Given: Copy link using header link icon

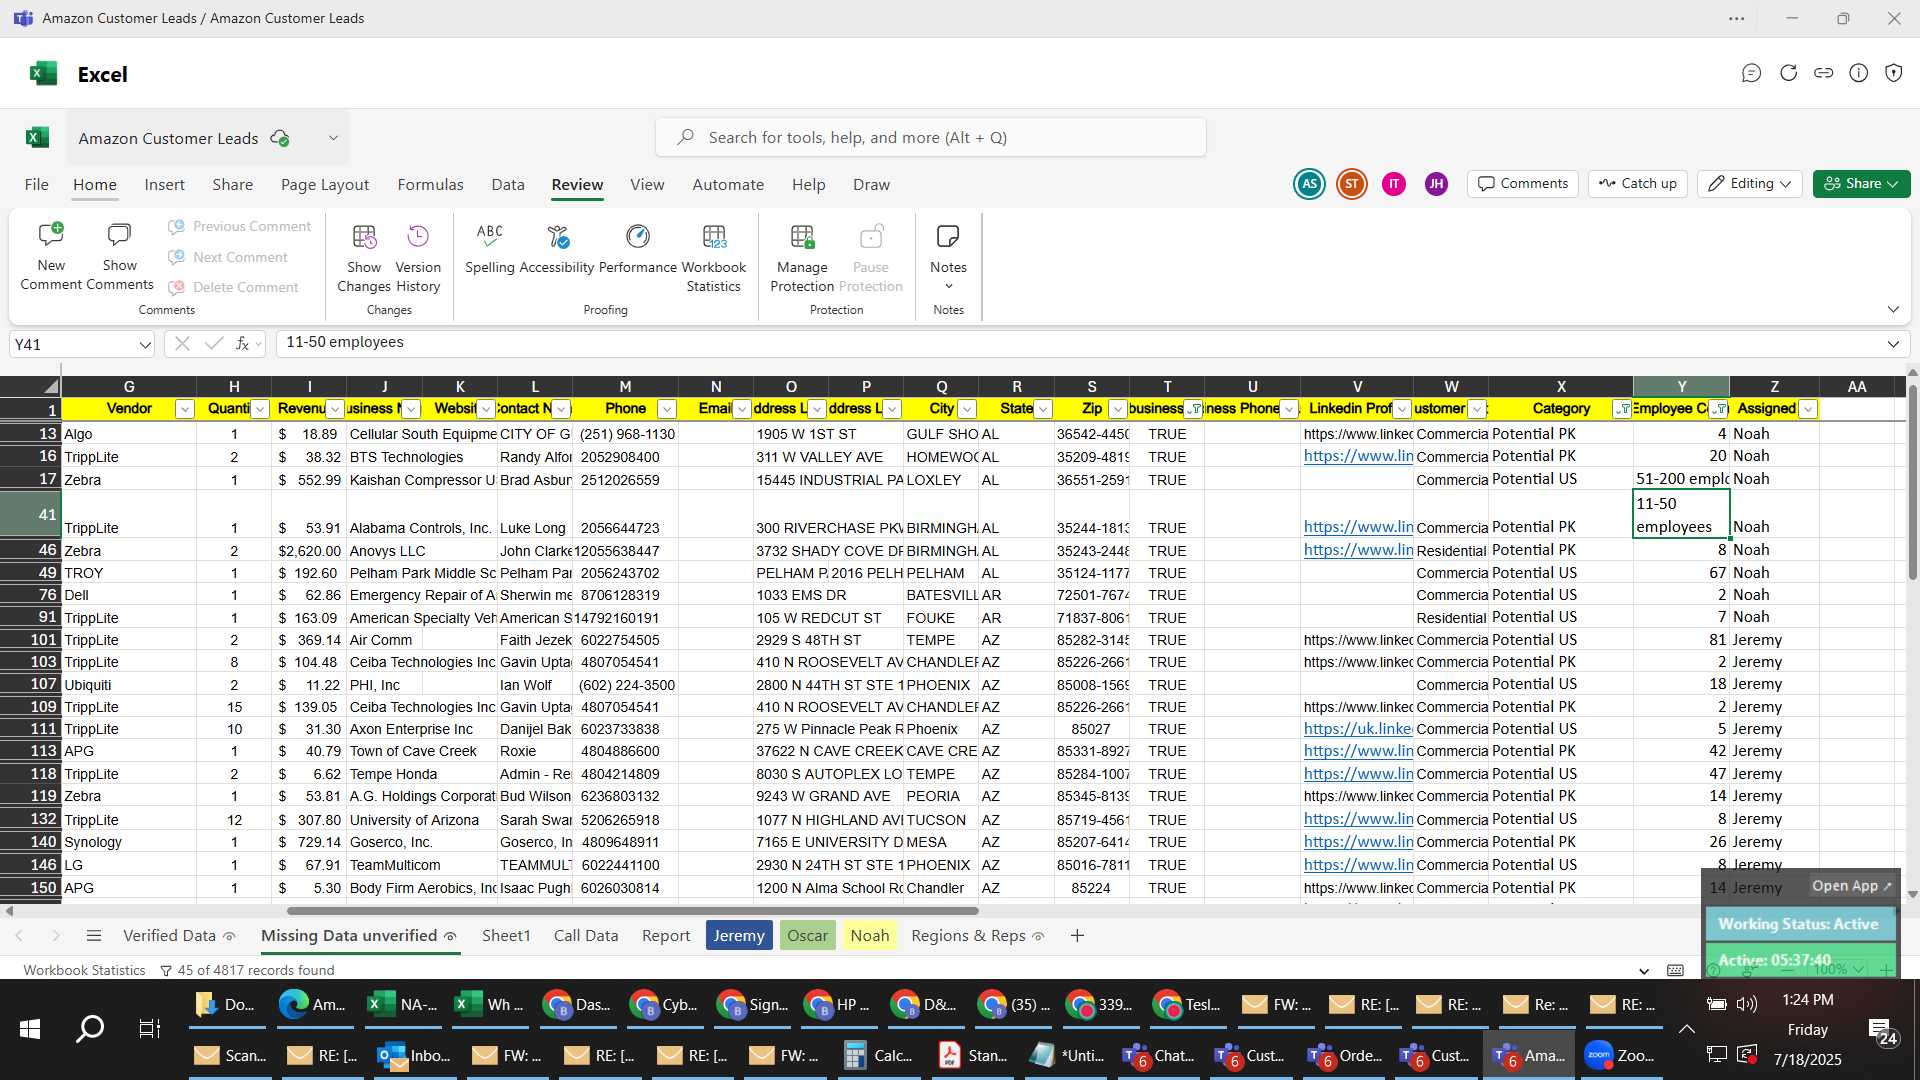Looking at the screenshot, I should pos(1823,73).
